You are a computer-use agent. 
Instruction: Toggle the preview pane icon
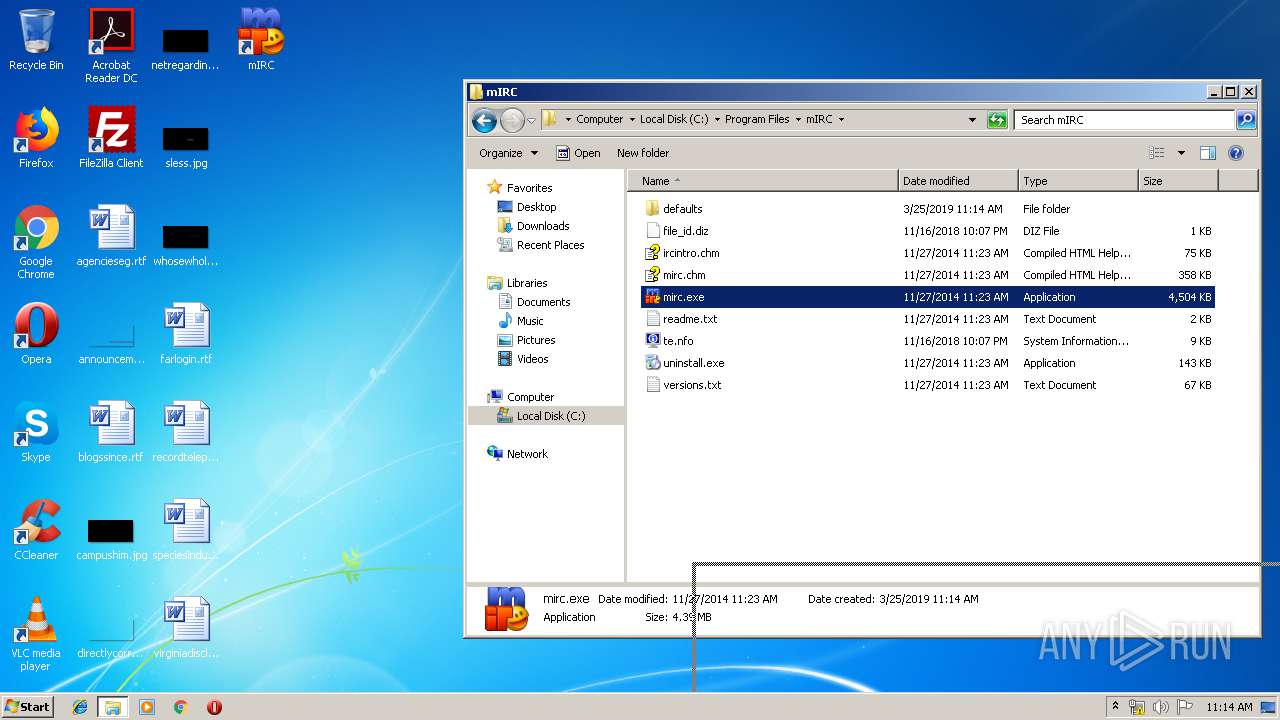pyautogui.click(x=1207, y=153)
